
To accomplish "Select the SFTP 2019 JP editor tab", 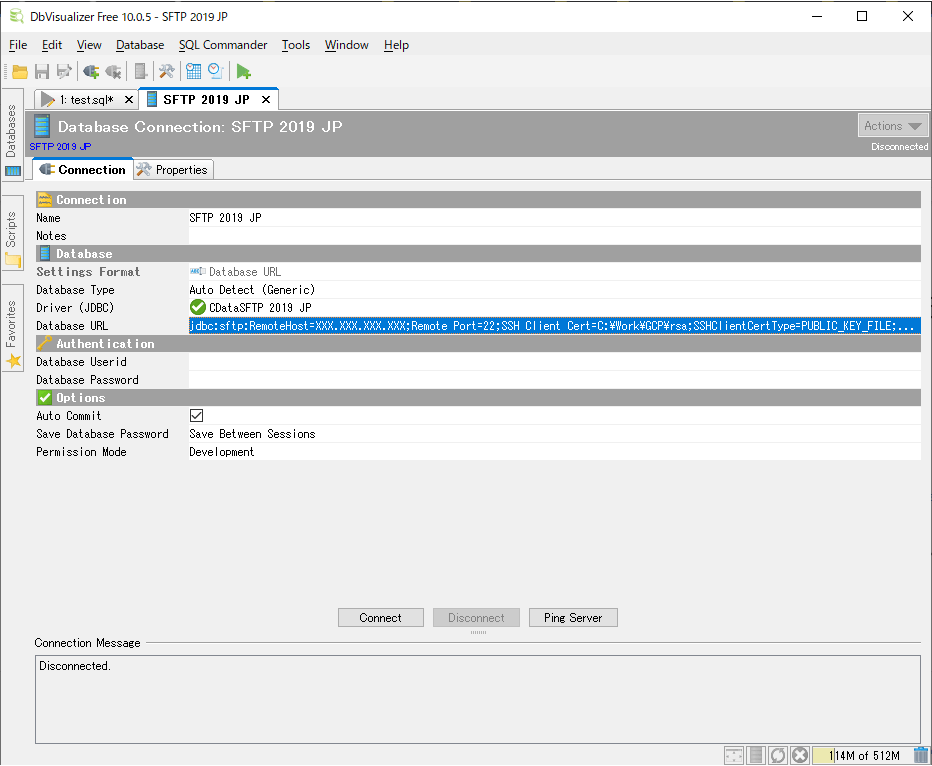I will (x=206, y=100).
